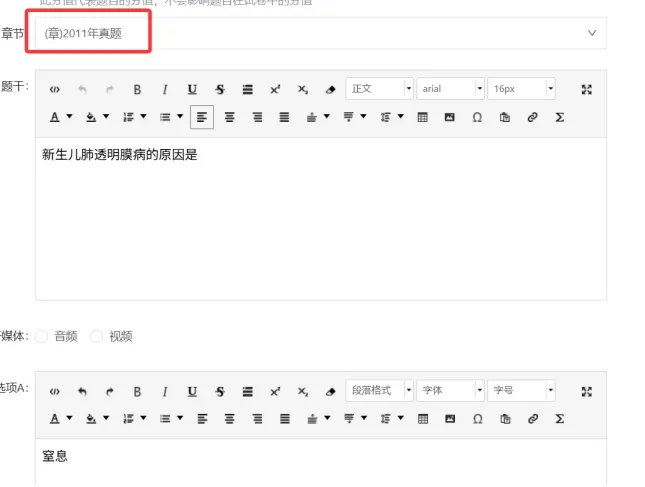Open 字号 size dropdown in 选项A editor
Viewport: 645px width, 487px height.
tap(521, 390)
